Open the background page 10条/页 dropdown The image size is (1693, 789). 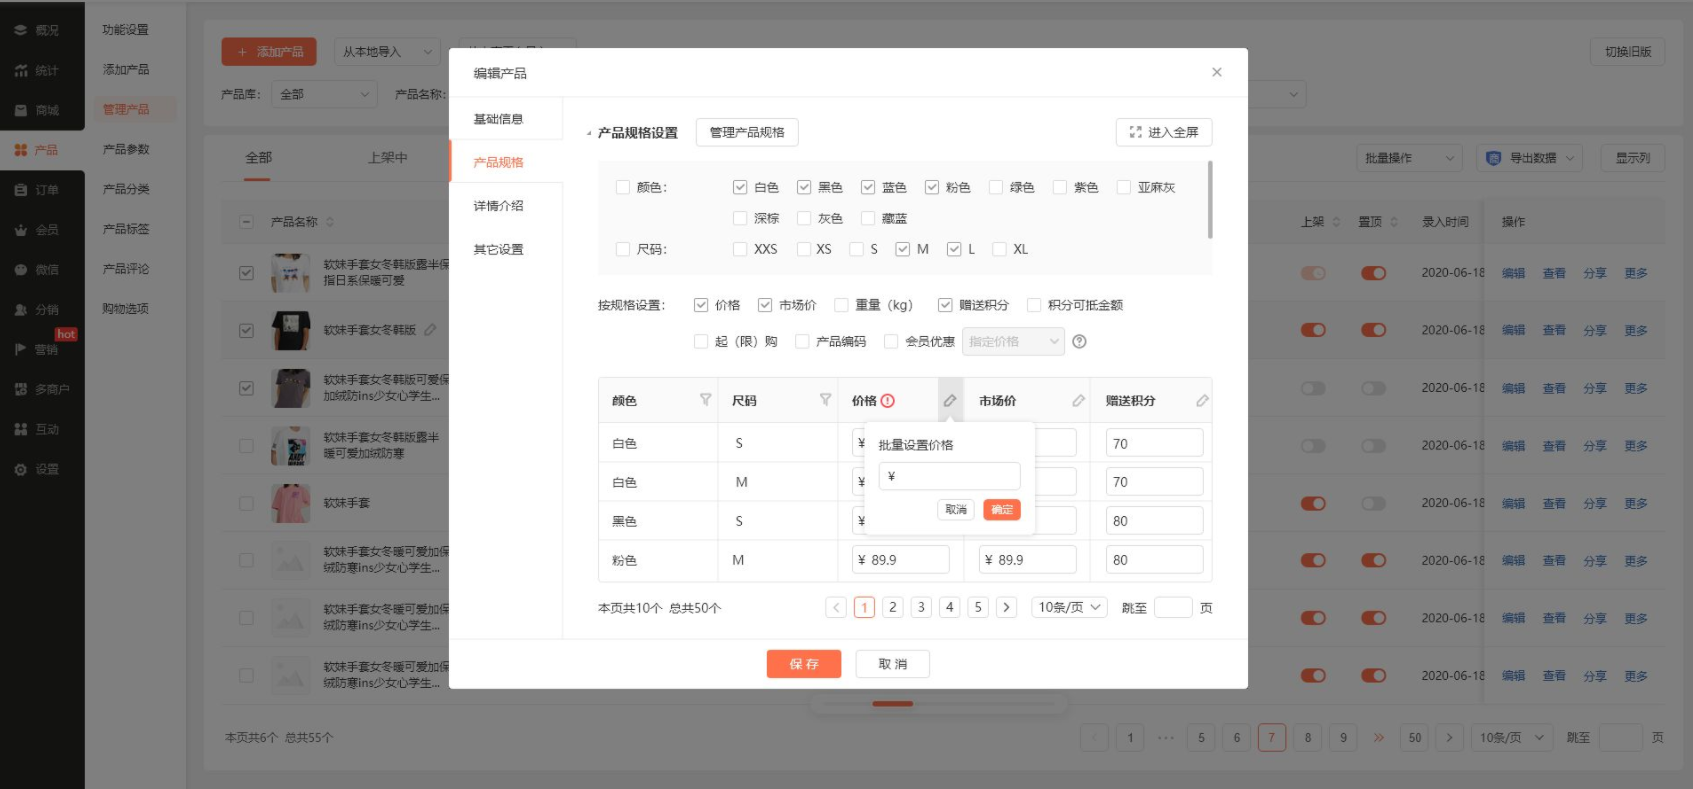pos(1512,738)
